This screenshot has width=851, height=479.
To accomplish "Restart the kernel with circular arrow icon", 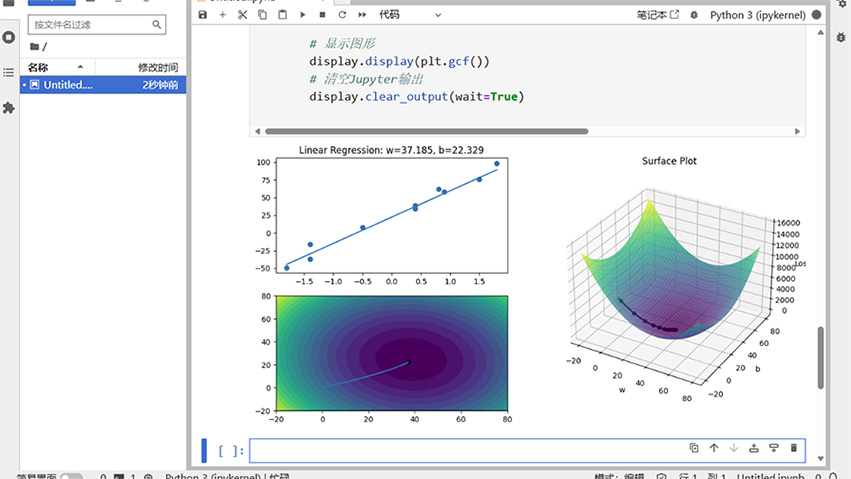I will [x=342, y=15].
